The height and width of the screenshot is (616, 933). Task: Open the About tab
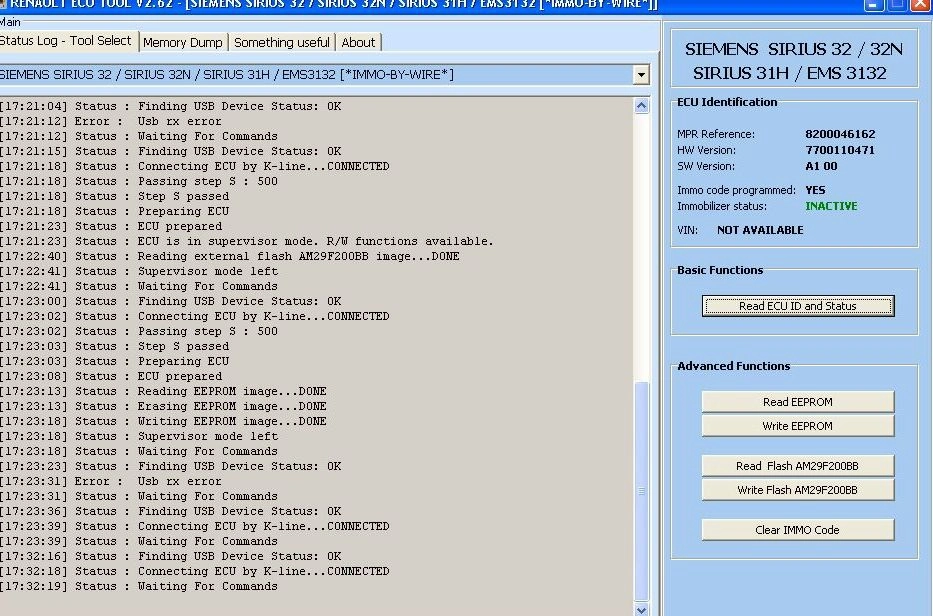coord(358,43)
